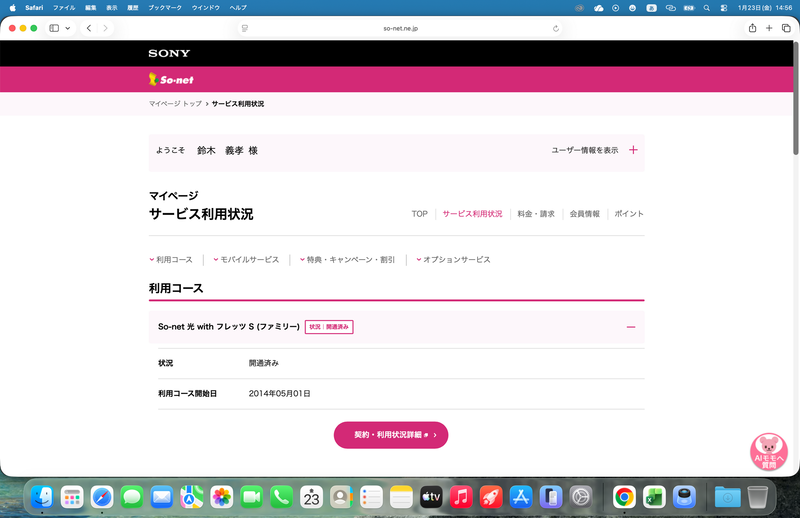Jump to 利用コース anchor link
Image resolution: width=800 pixels, height=518 pixels.
(x=171, y=259)
